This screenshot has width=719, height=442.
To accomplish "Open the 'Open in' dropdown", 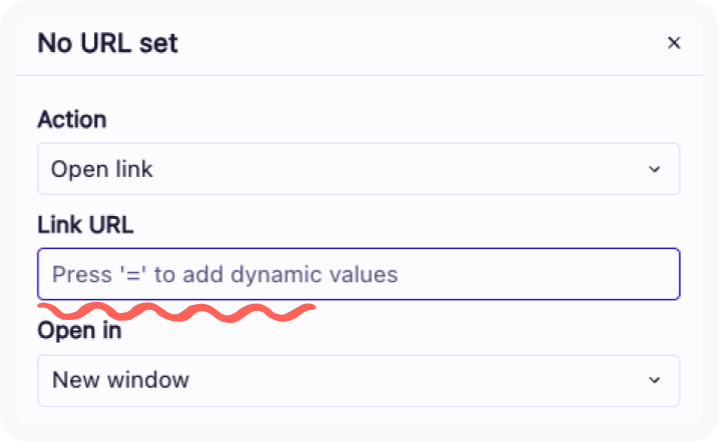I will point(358,380).
